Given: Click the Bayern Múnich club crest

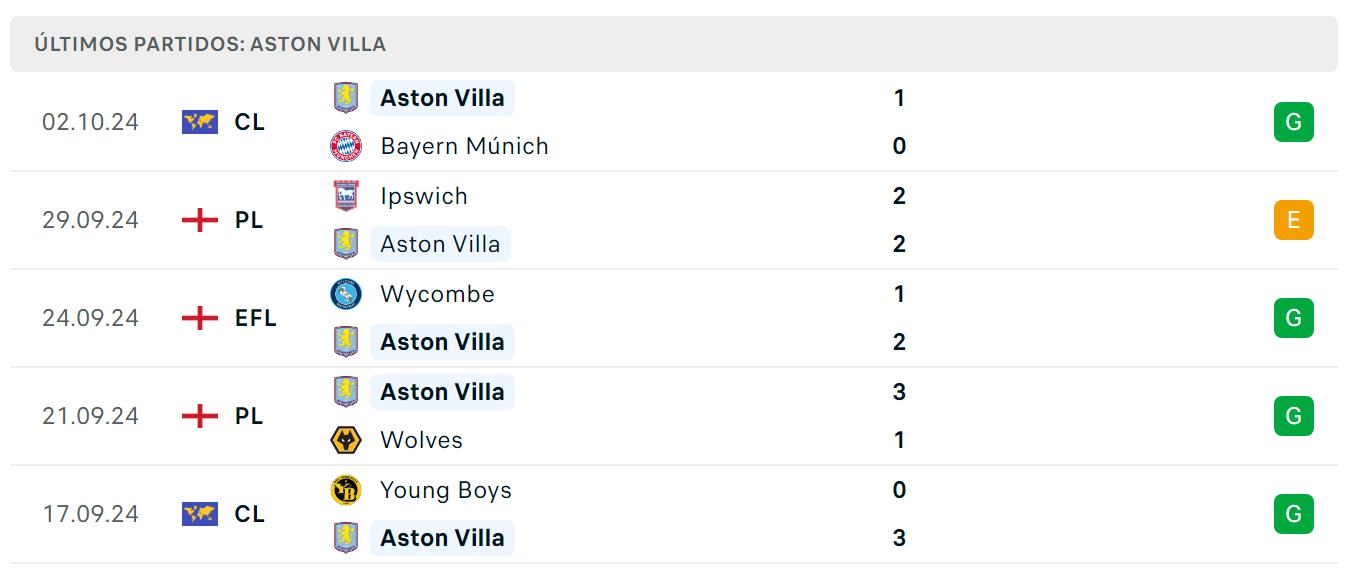Looking at the screenshot, I should click(346, 146).
